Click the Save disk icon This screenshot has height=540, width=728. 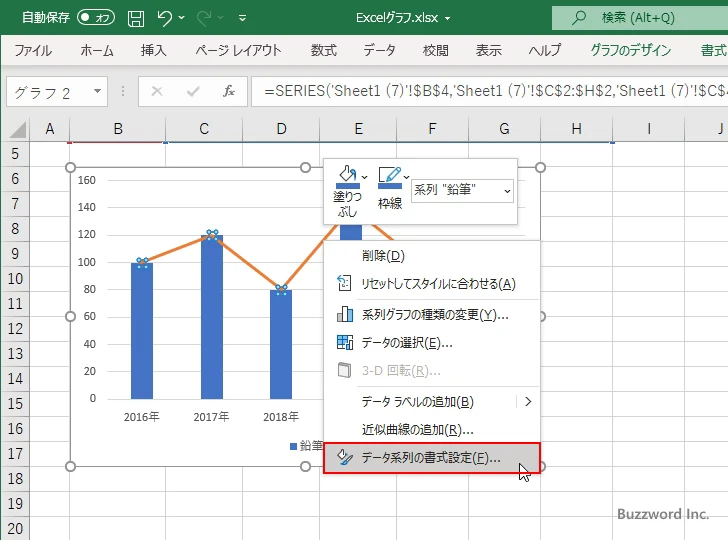pyautogui.click(x=136, y=18)
